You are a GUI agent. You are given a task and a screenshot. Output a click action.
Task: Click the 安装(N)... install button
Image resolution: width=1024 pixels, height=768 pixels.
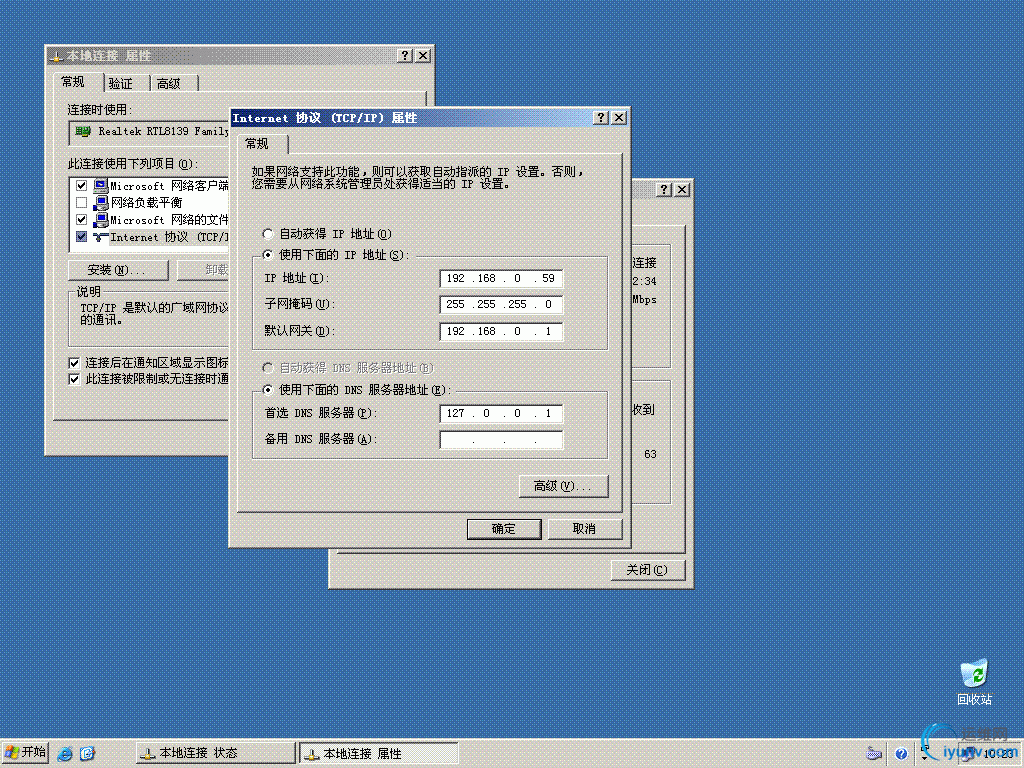[x=118, y=270]
